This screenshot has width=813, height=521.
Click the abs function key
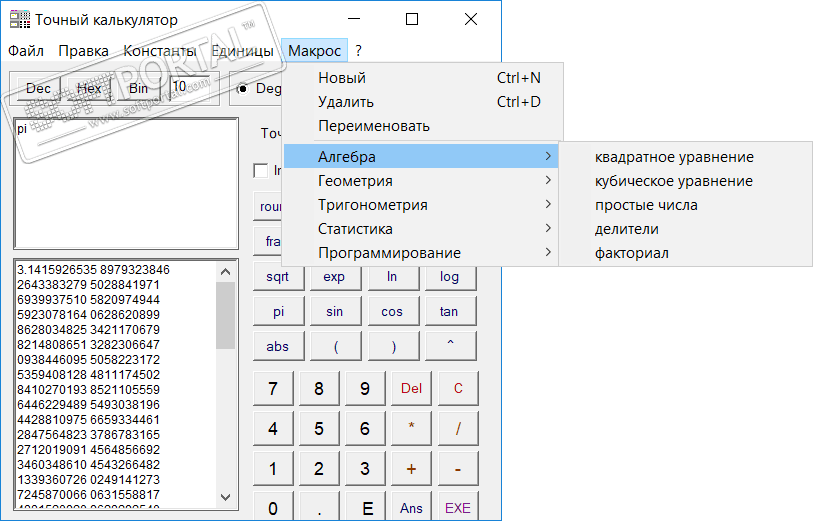pos(278,346)
